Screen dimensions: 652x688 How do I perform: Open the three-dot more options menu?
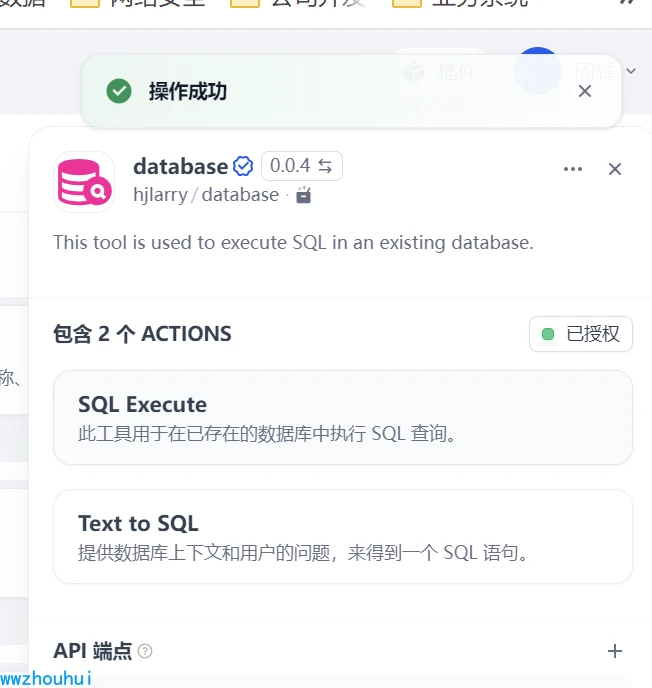573,169
